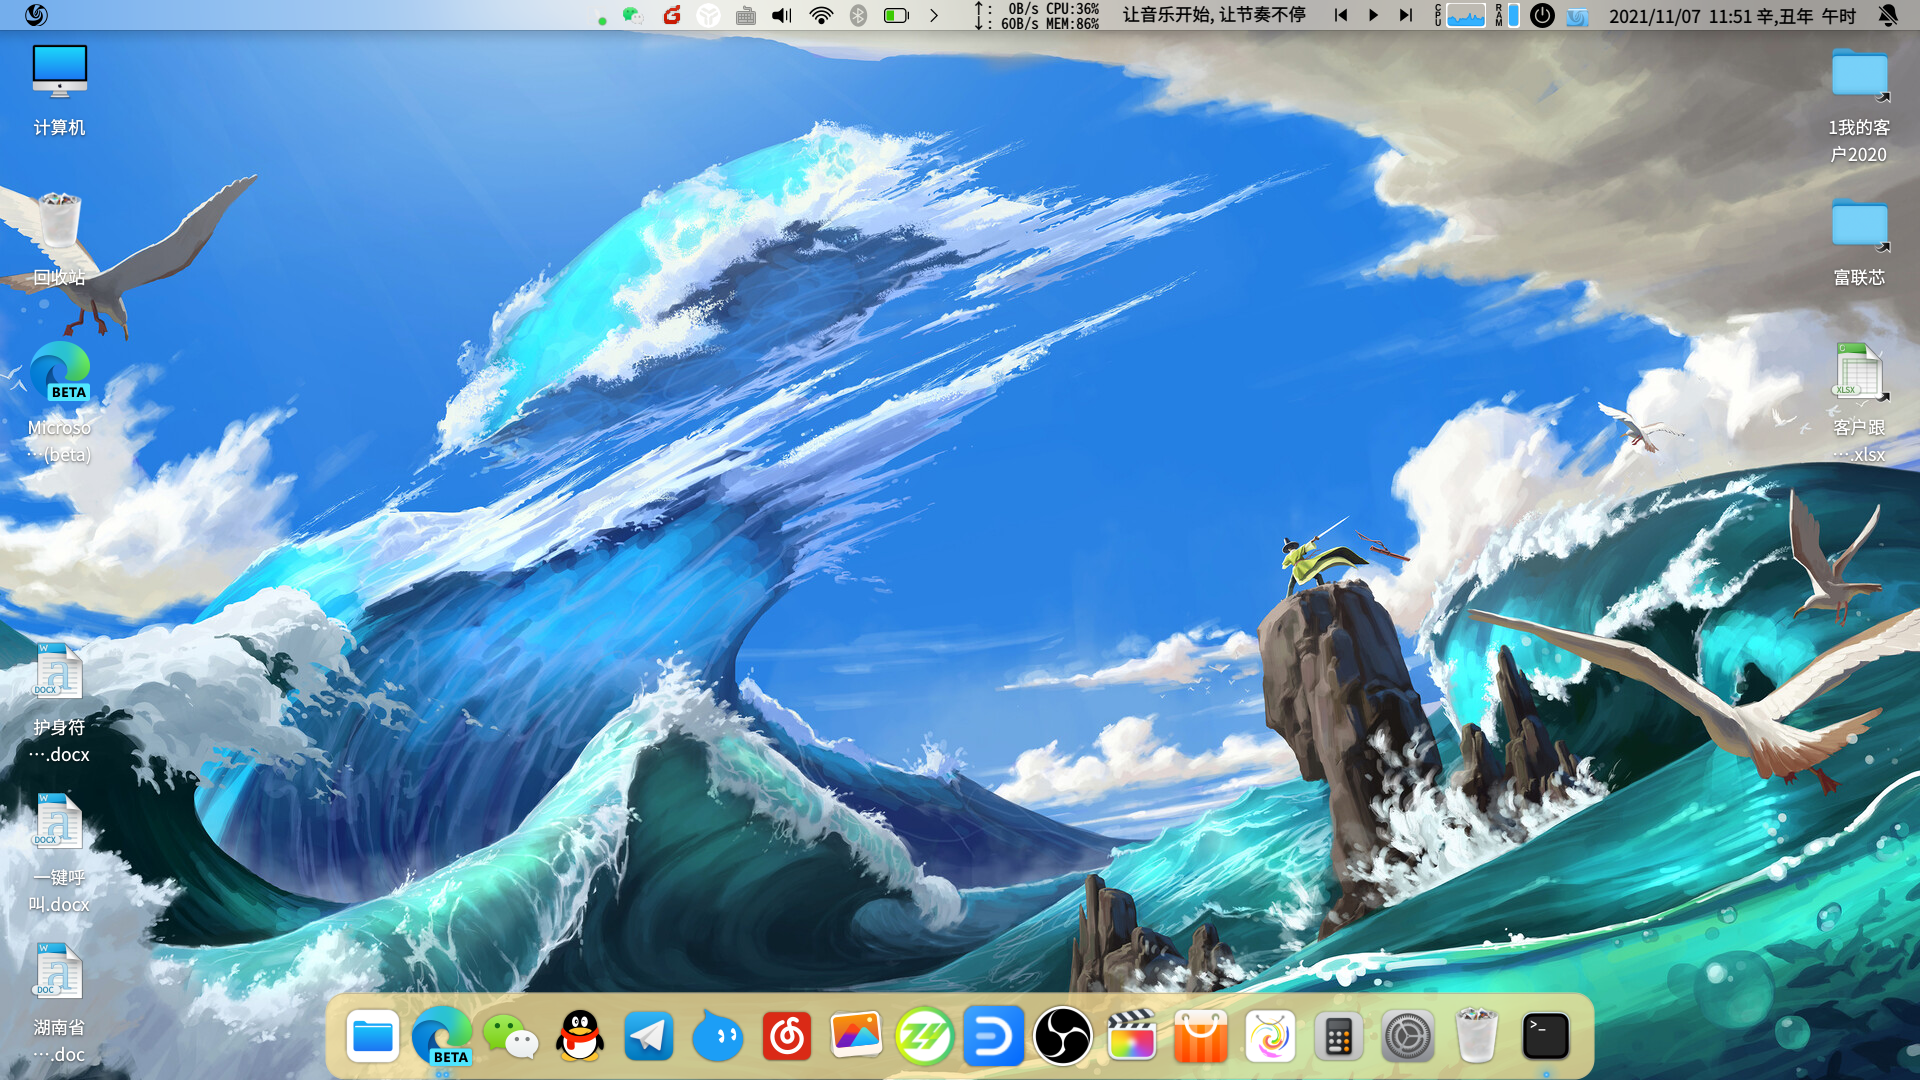
Task: Open the App Store shopping bag icon
Action: pos(1200,1036)
